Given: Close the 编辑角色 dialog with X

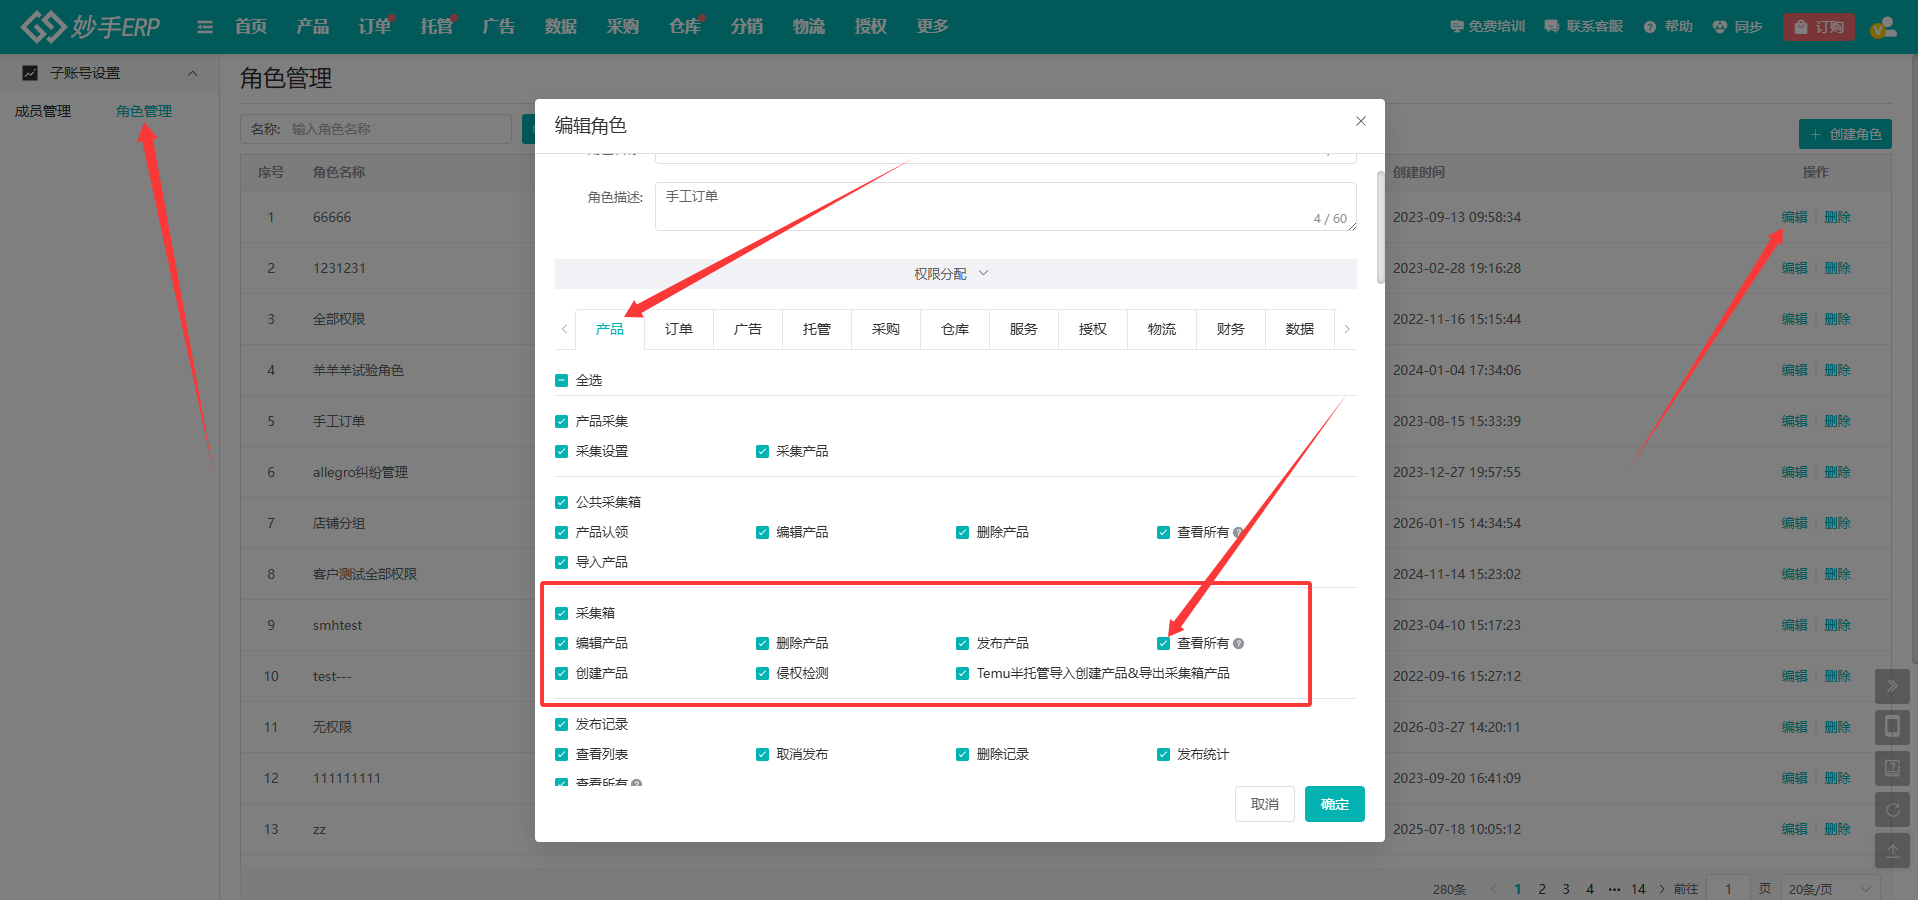Looking at the screenshot, I should point(1361,121).
